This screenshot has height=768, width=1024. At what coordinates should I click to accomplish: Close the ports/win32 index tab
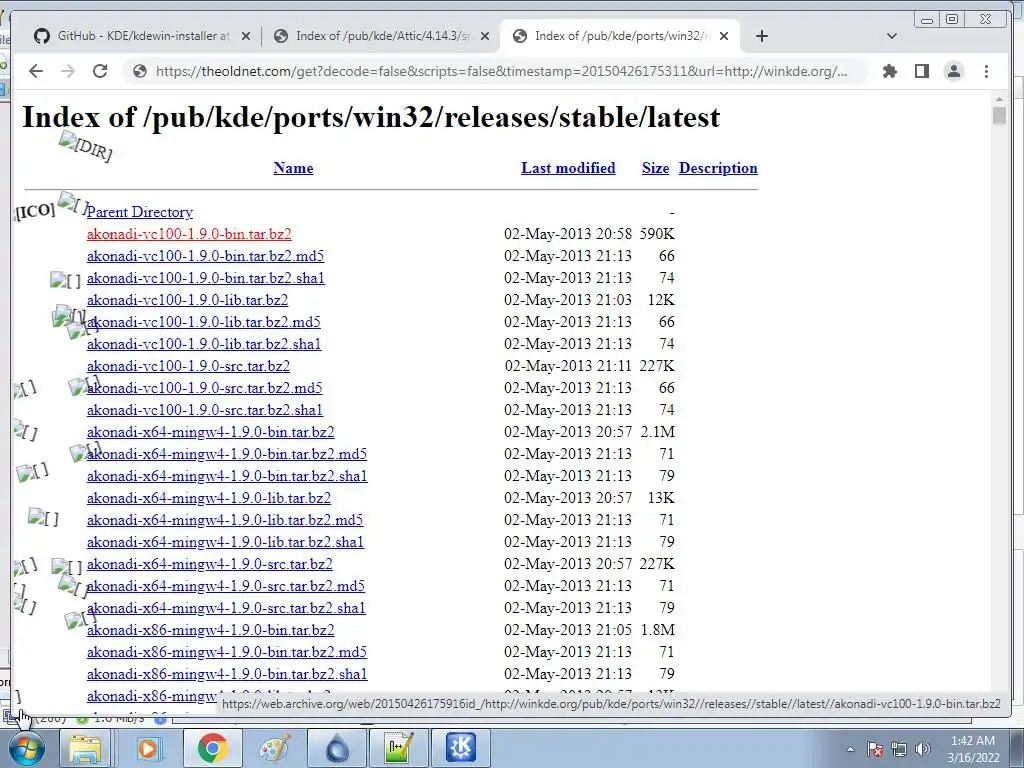click(724, 37)
